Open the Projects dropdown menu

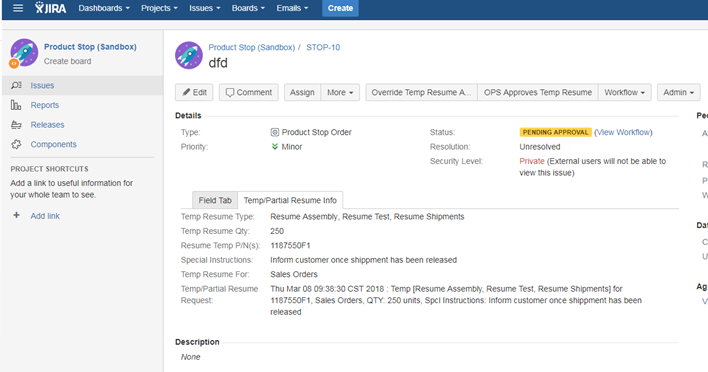159,8
